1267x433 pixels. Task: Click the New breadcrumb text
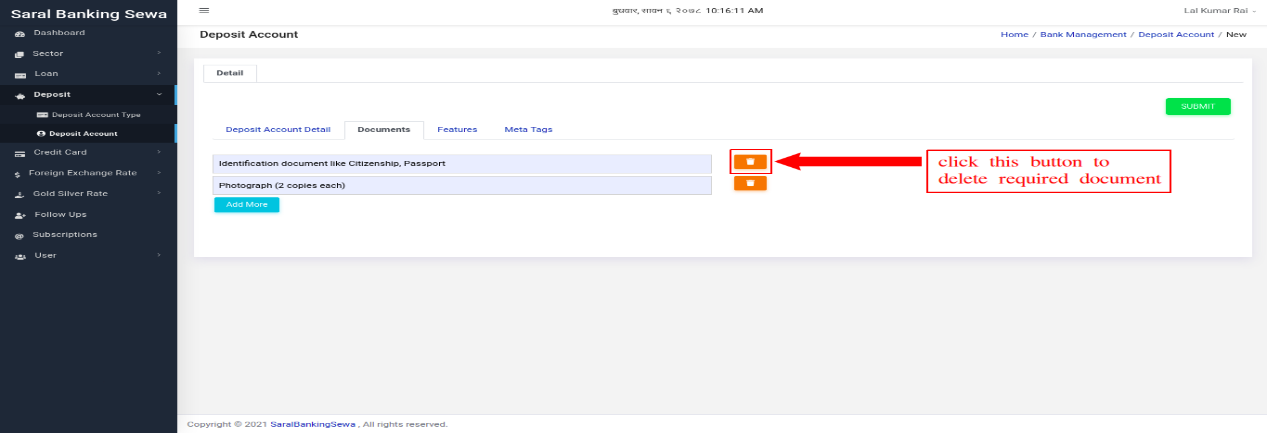1236,34
